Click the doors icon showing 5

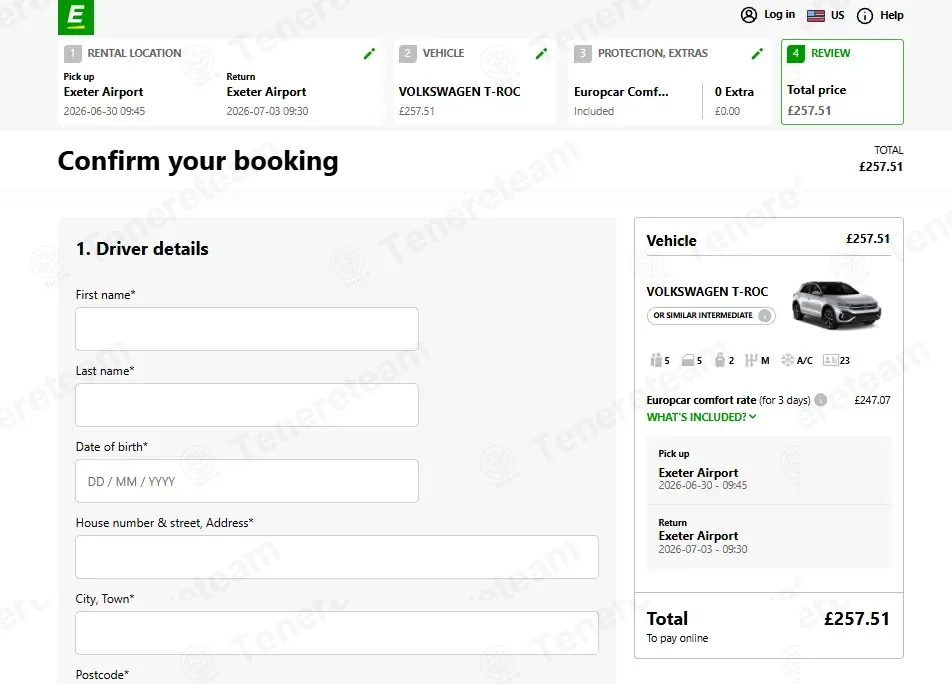click(x=687, y=361)
